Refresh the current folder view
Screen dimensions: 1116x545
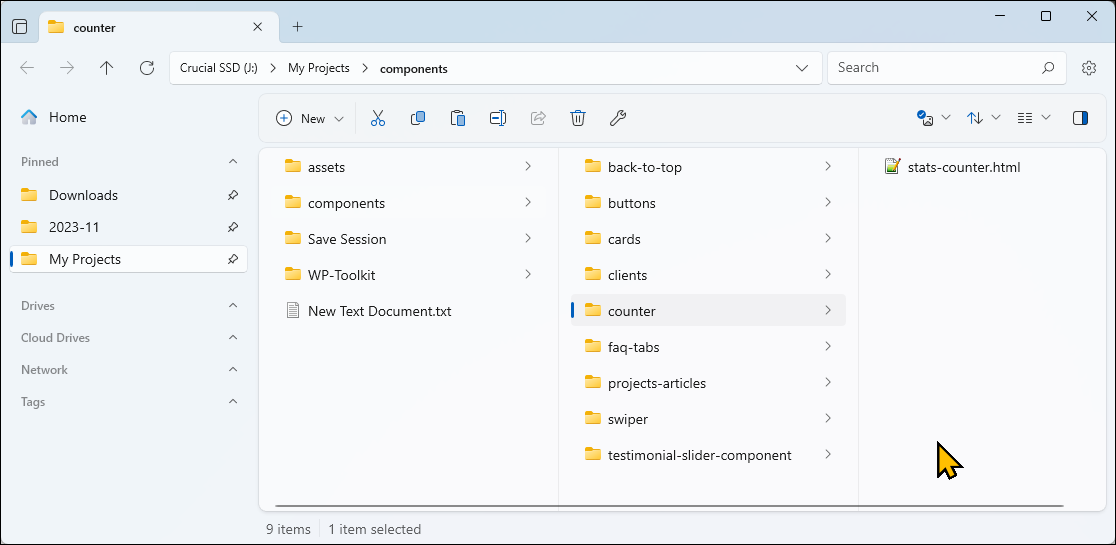(x=147, y=68)
